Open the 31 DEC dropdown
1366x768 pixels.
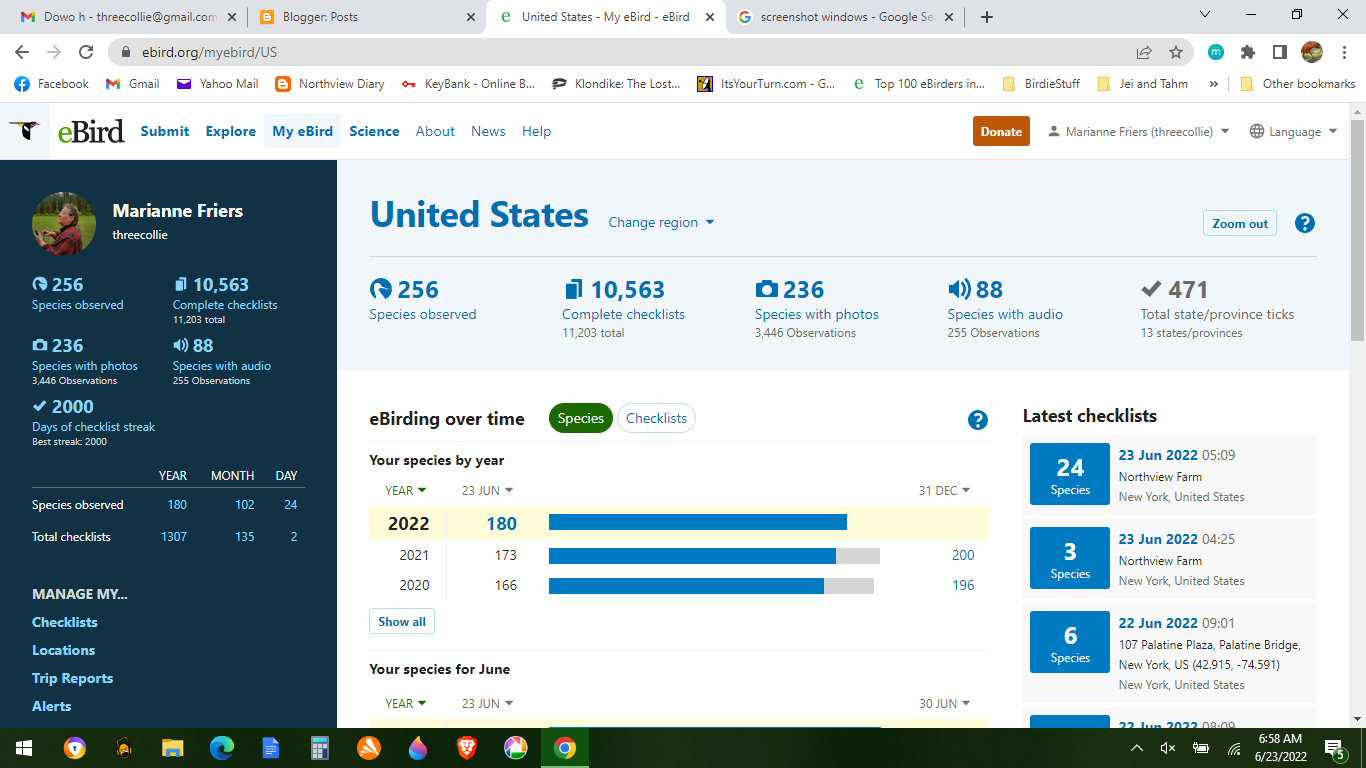point(945,490)
